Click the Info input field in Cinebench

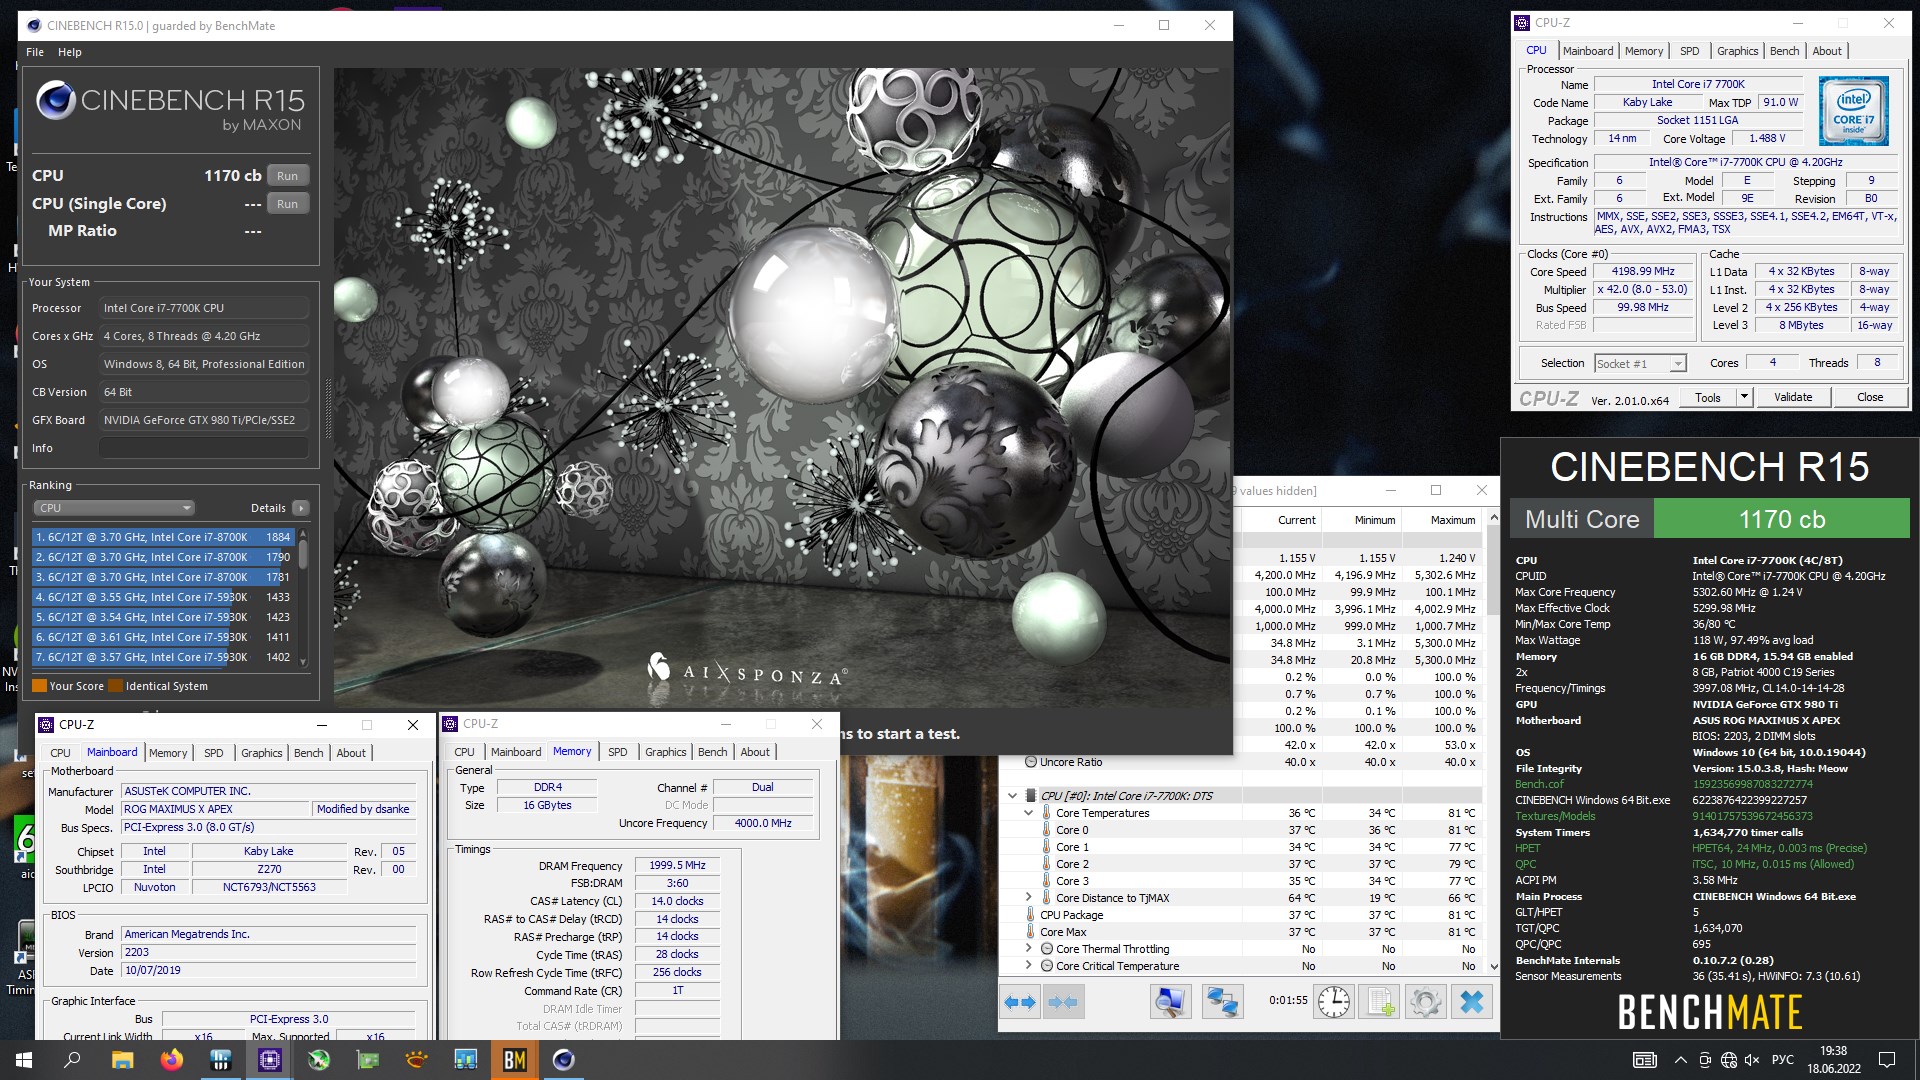[x=204, y=448]
